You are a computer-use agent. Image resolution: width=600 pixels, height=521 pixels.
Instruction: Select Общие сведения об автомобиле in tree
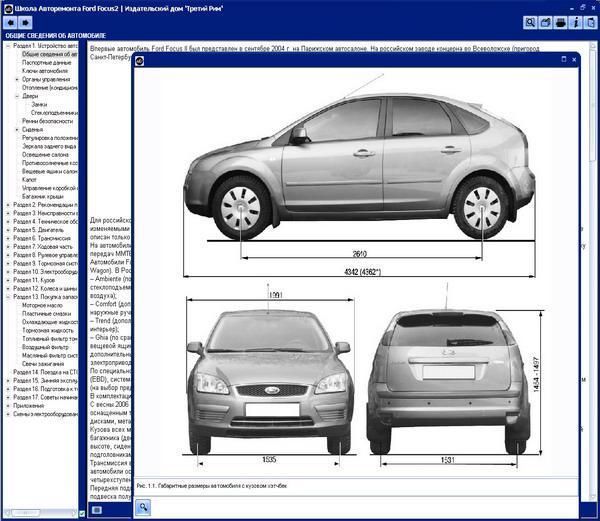pyautogui.click(x=49, y=54)
